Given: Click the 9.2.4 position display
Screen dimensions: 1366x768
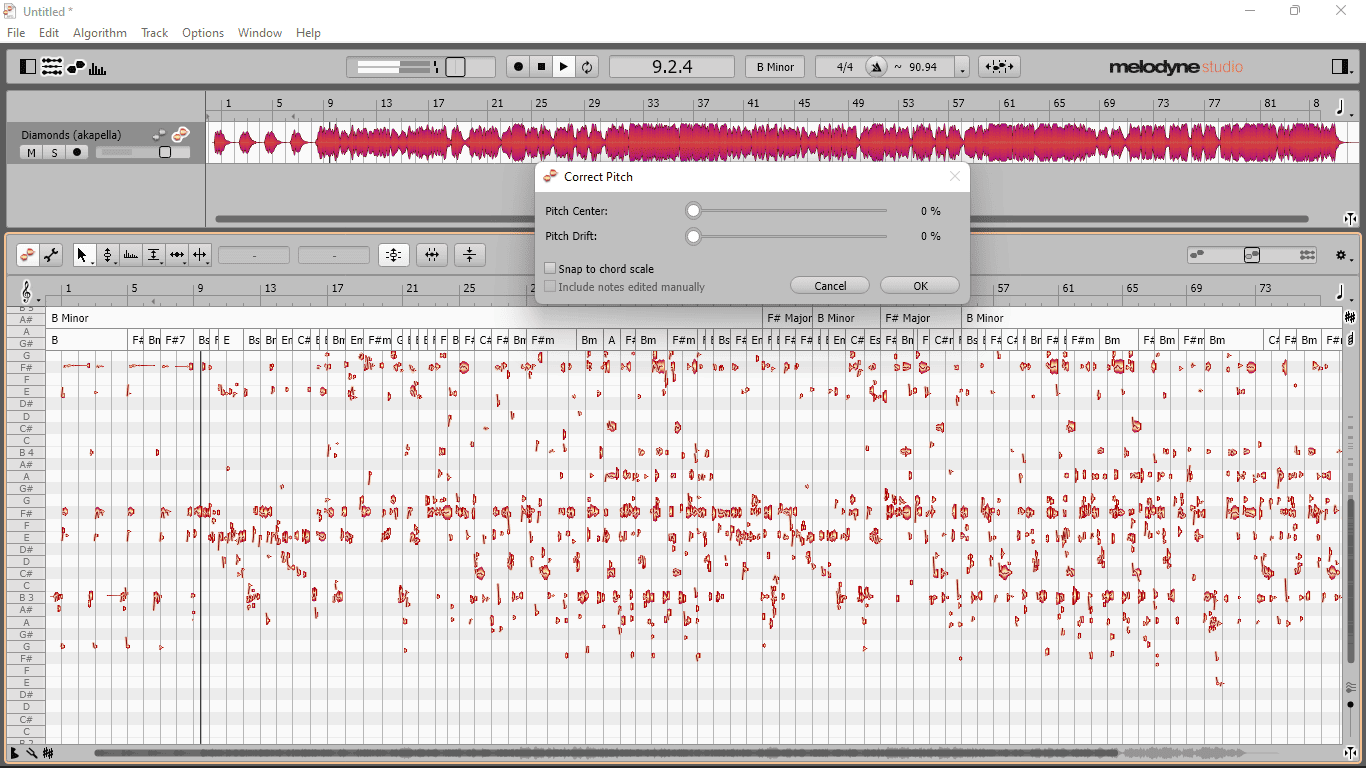Looking at the screenshot, I should tap(672, 67).
